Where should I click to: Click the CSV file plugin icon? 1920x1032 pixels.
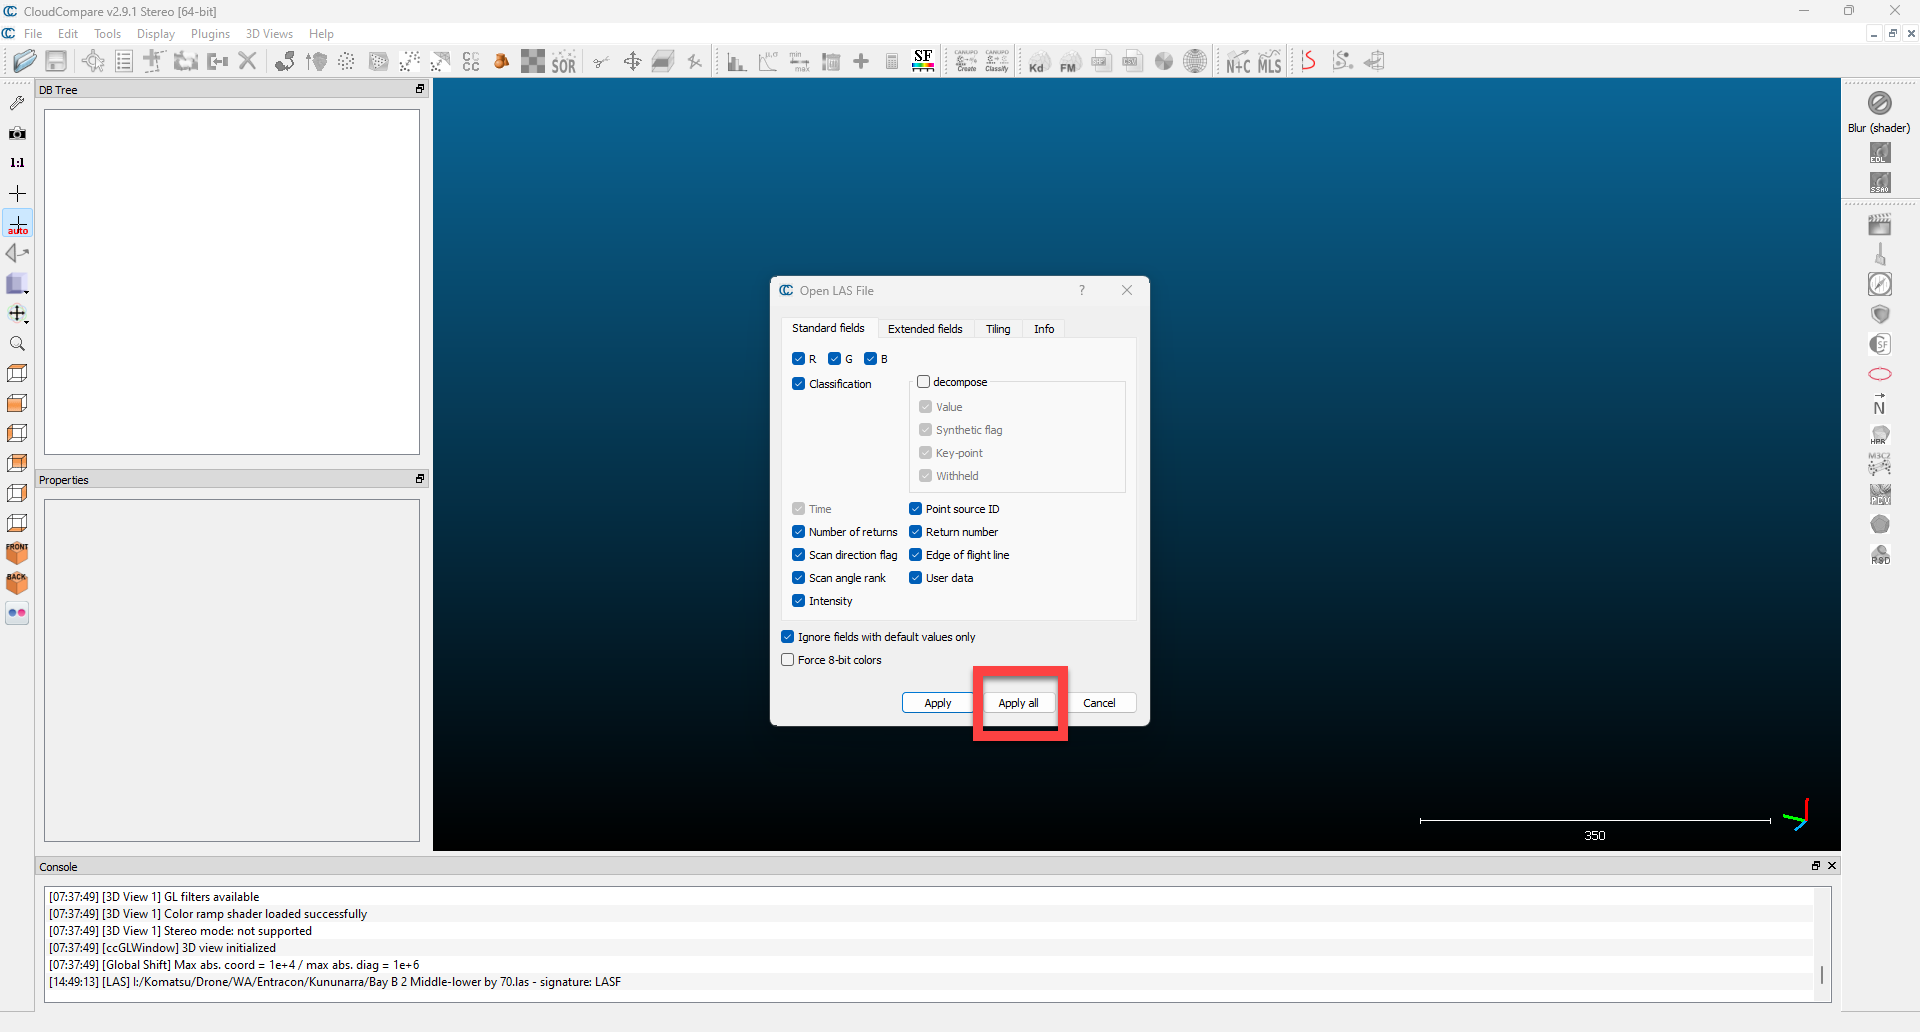pyautogui.click(x=1132, y=62)
